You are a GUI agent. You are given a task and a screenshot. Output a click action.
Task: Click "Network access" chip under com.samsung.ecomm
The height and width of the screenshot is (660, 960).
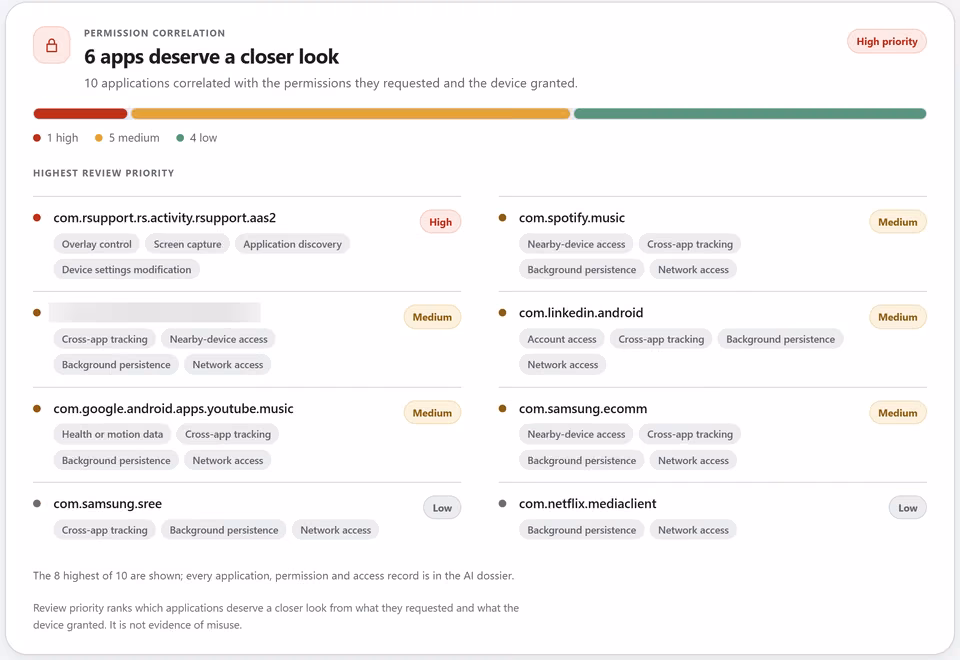click(x=693, y=460)
